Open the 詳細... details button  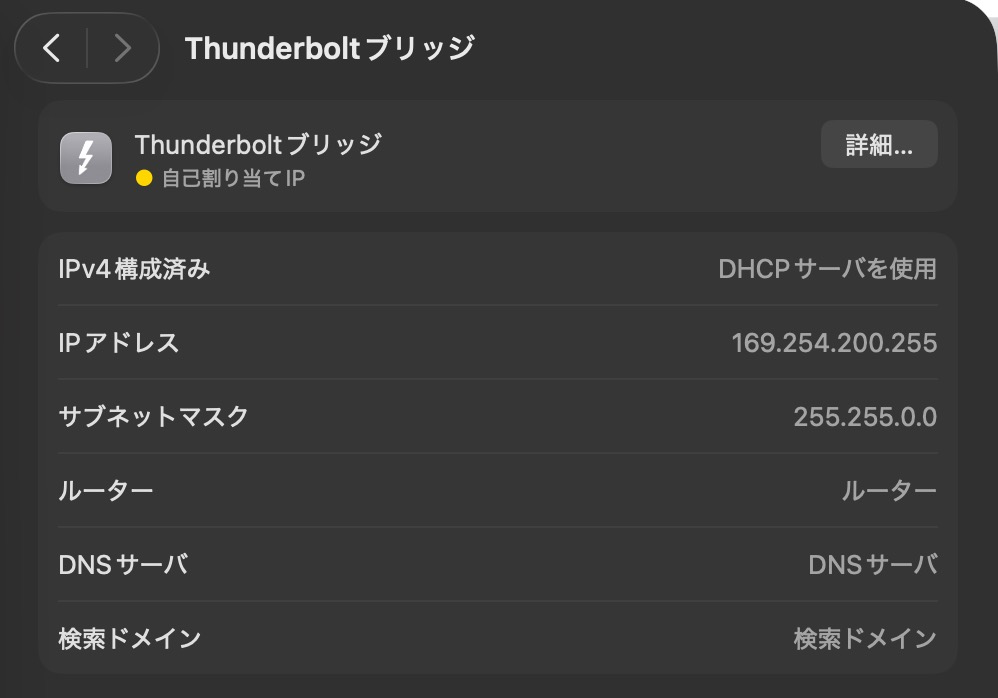point(879,145)
